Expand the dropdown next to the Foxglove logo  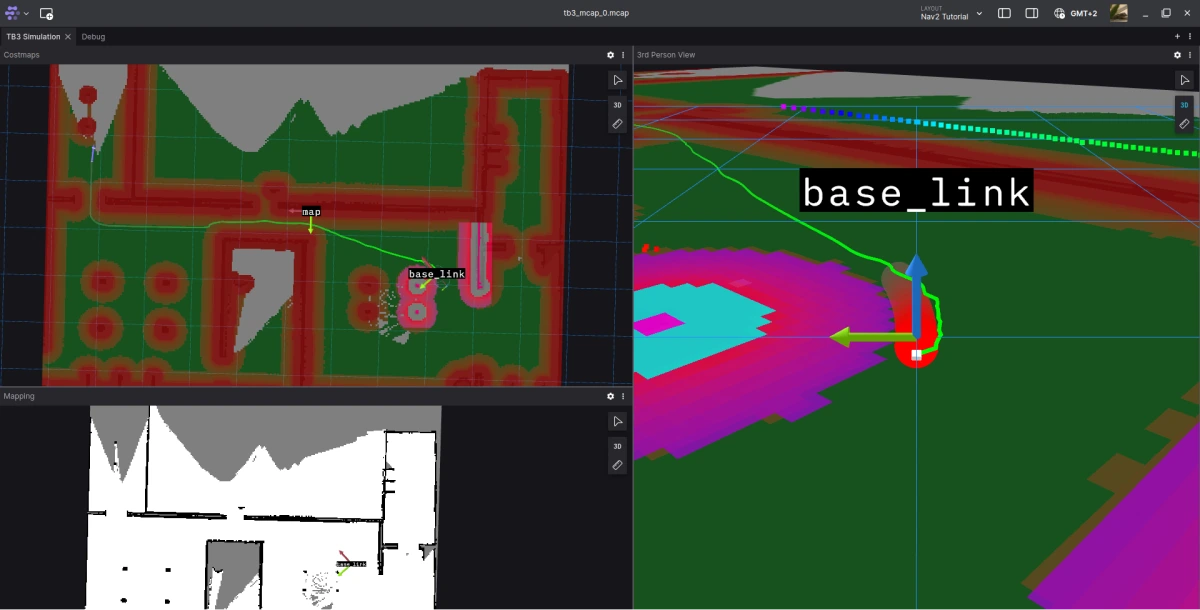click(26, 13)
